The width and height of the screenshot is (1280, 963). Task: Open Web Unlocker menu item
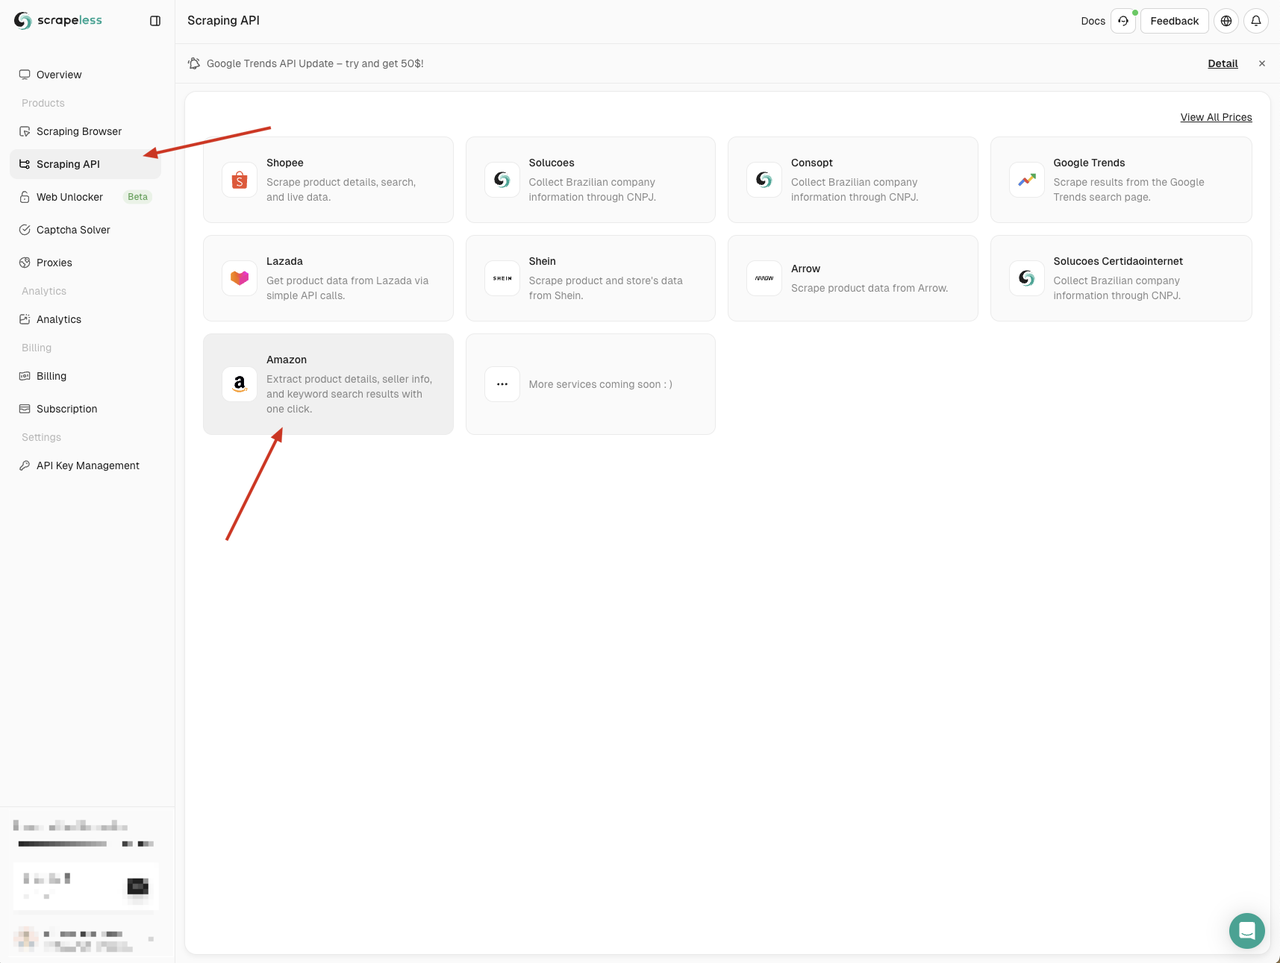[85, 197]
